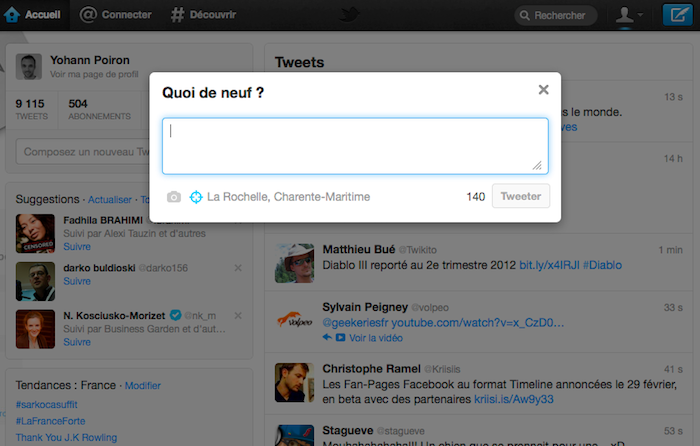Viewport: 700px width, 446px height.
Task: Follow darko buldioski via Suivre
Action: (77, 281)
